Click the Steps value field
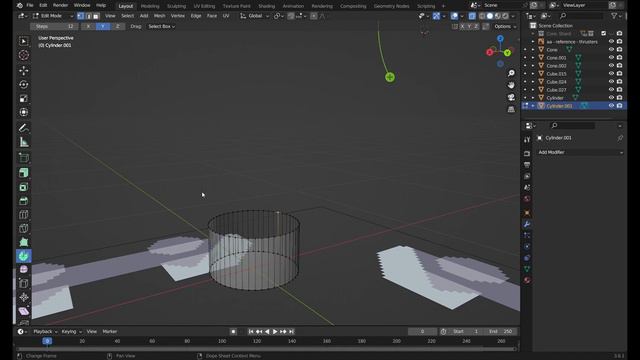 coord(54,26)
